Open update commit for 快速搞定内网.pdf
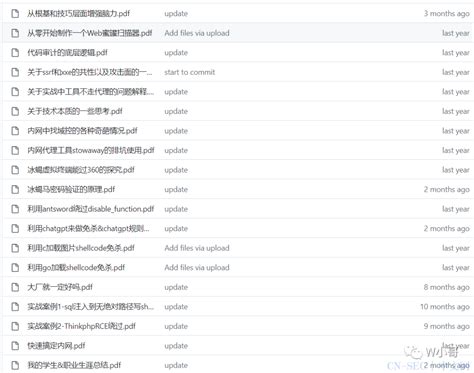 click(x=176, y=346)
